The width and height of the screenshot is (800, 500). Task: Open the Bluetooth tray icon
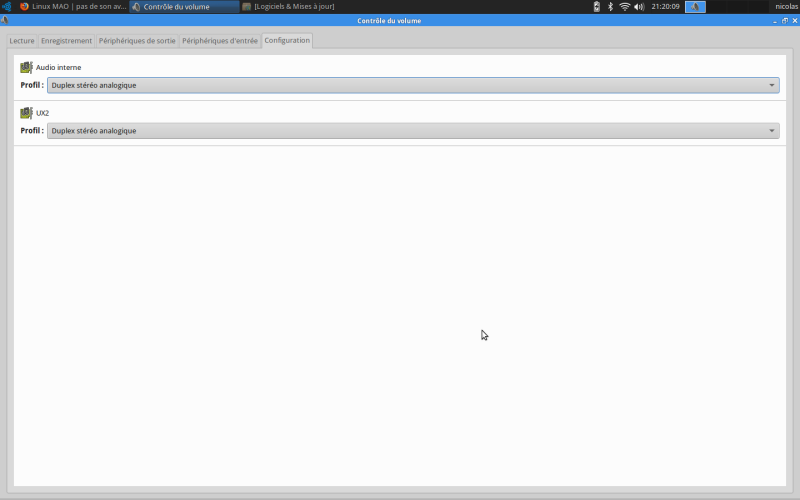610,7
